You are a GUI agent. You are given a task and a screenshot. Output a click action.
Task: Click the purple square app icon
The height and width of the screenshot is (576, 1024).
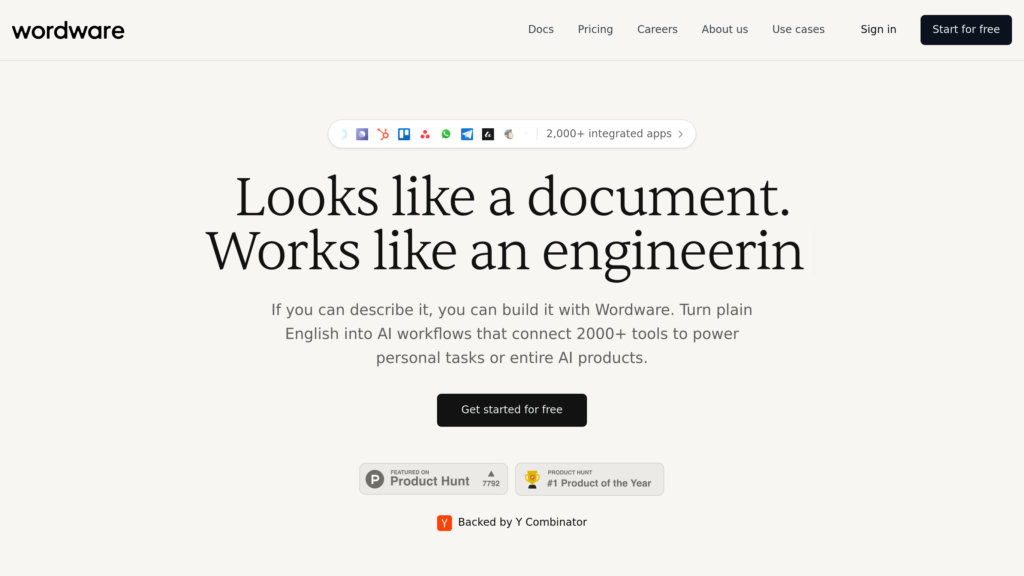pyautogui.click(x=362, y=134)
